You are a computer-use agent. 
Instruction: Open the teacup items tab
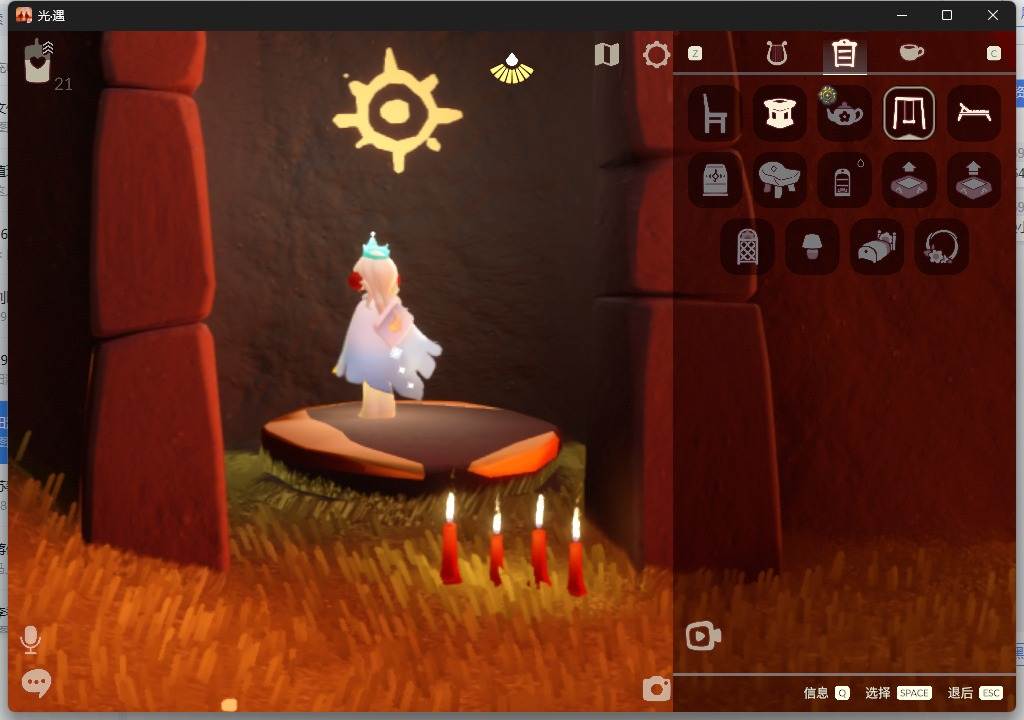click(911, 52)
